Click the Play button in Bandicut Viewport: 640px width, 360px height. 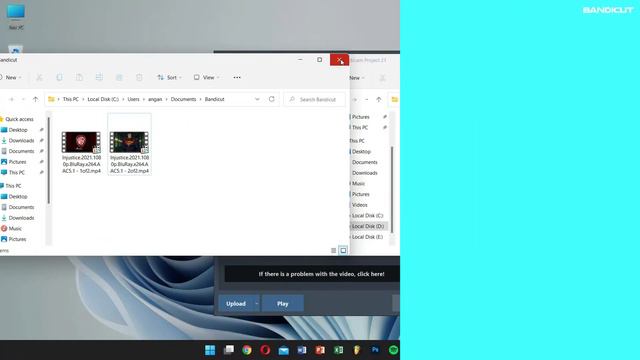282,304
